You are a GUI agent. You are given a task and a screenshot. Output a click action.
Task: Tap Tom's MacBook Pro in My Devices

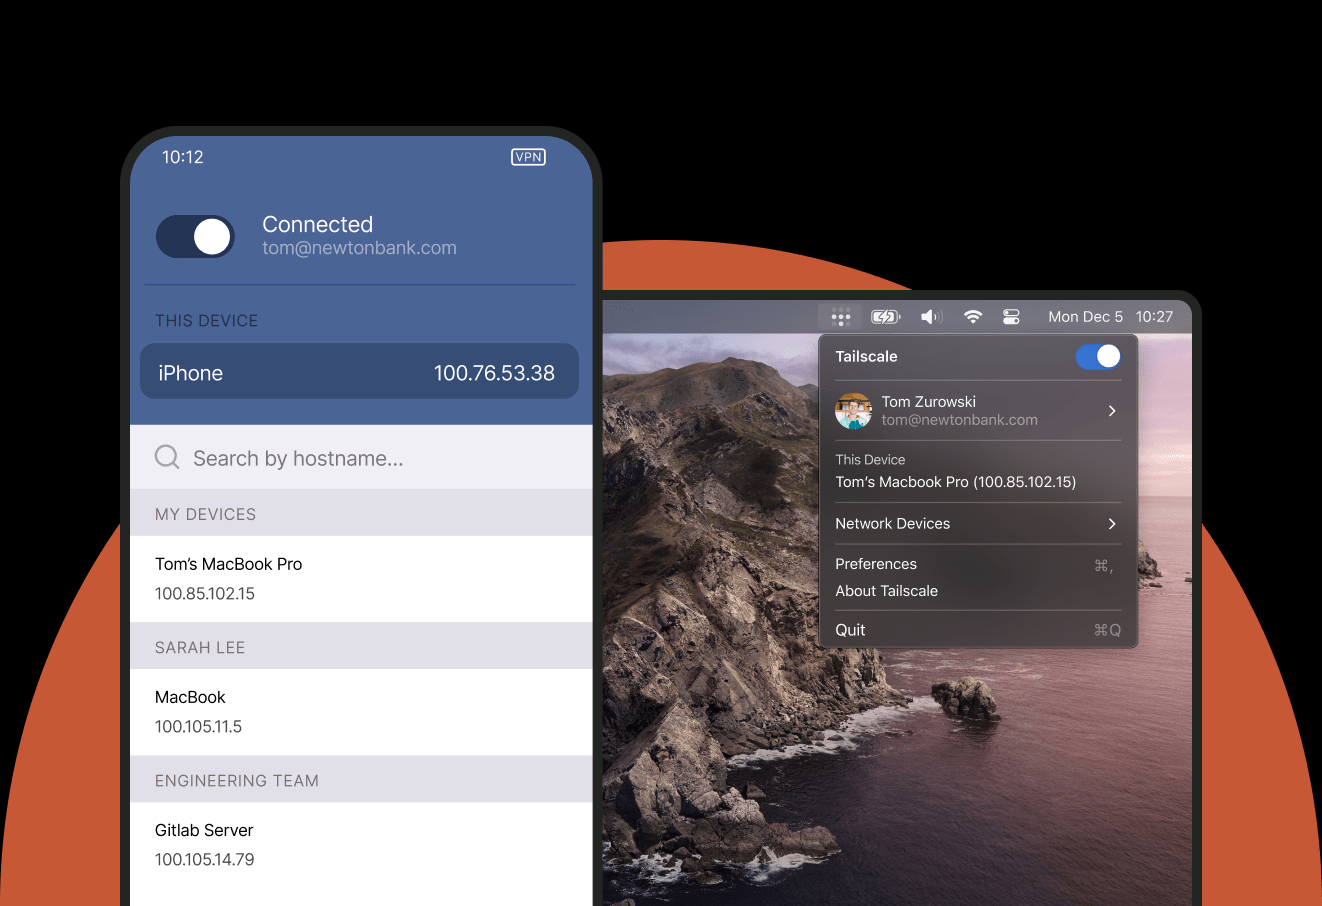pyautogui.click(x=361, y=579)
